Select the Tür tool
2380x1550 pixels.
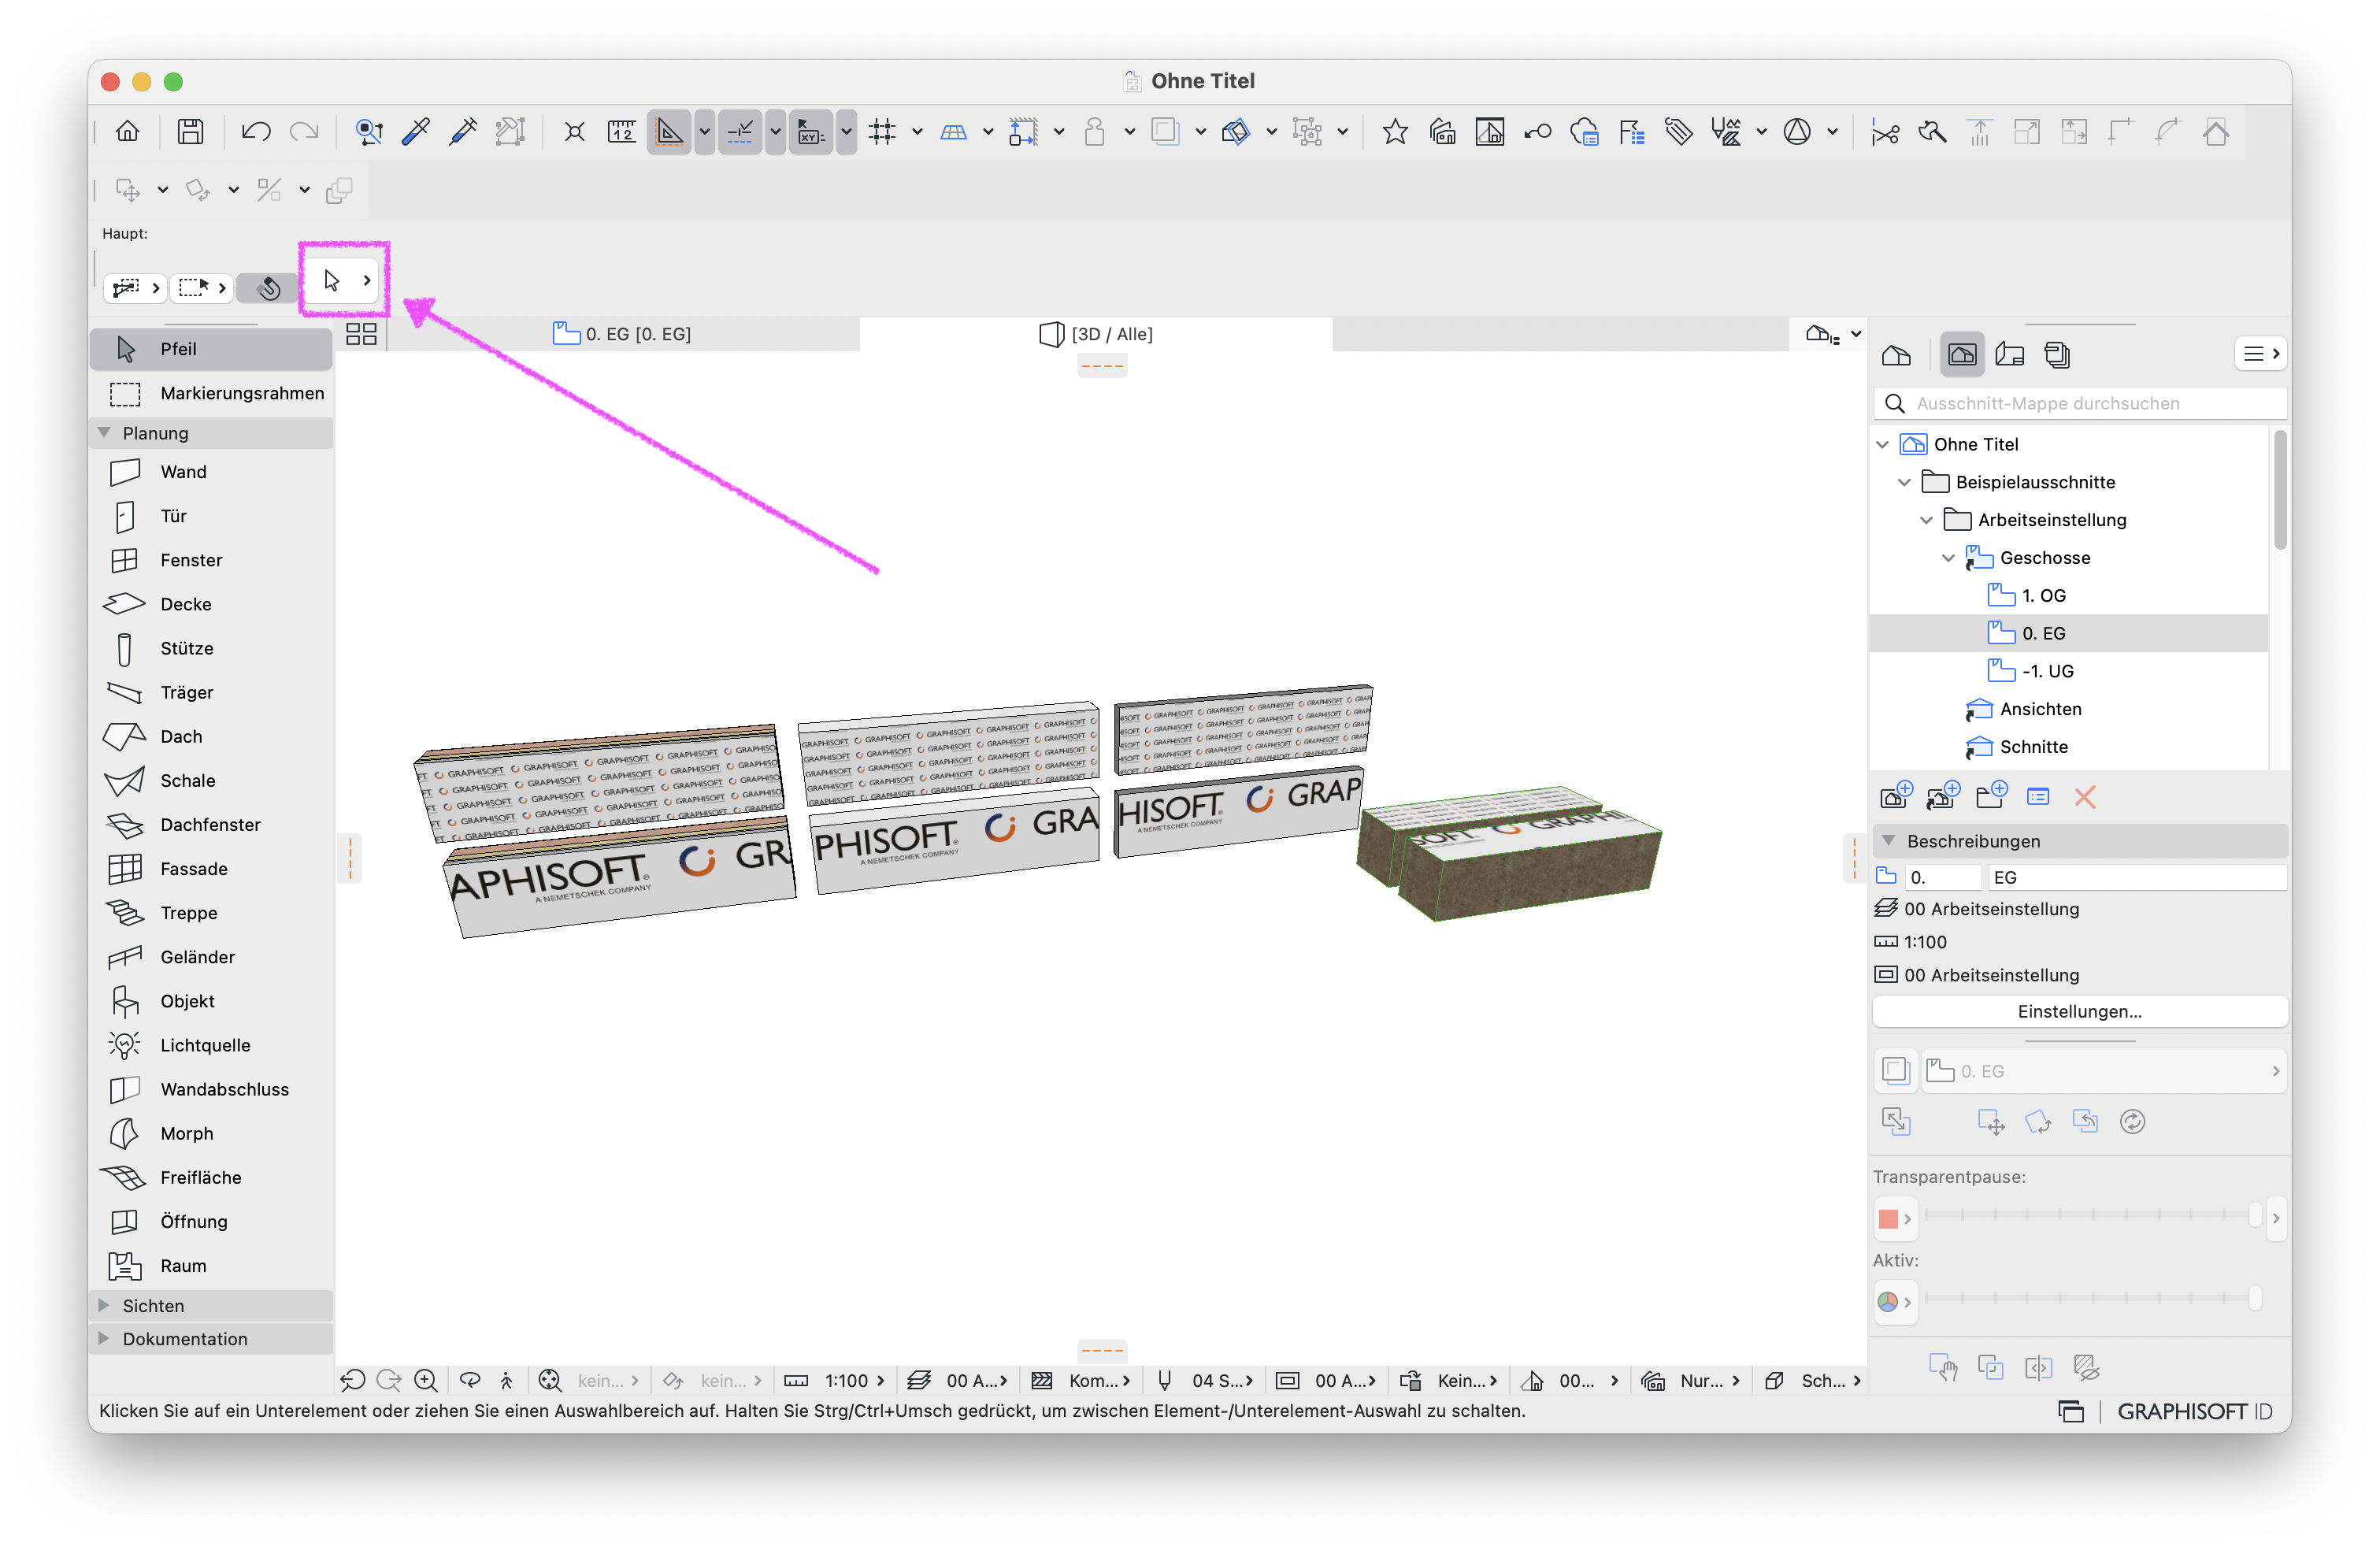(211, 516)
